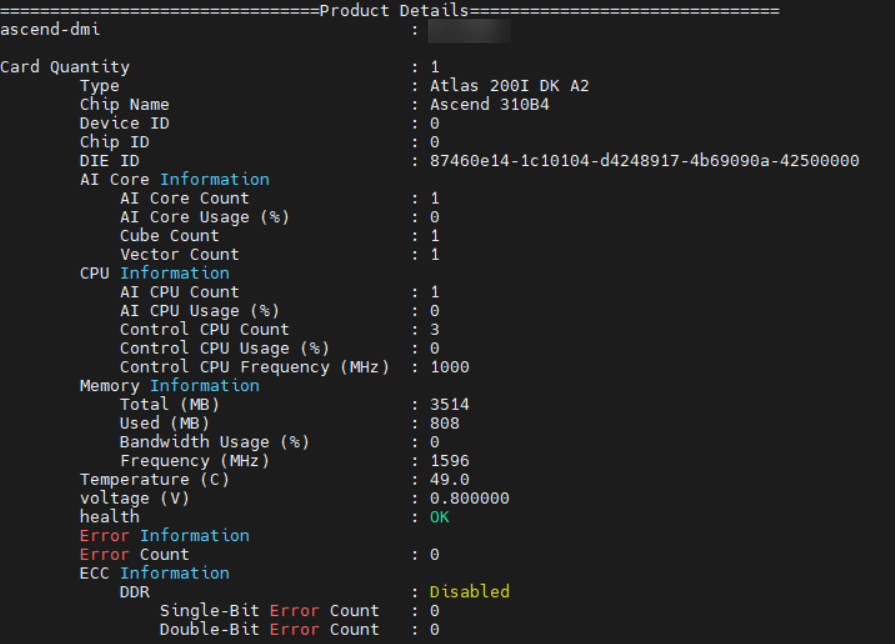Click the "Cube Count" label
The image size is (895, 644).
[170, 236]
